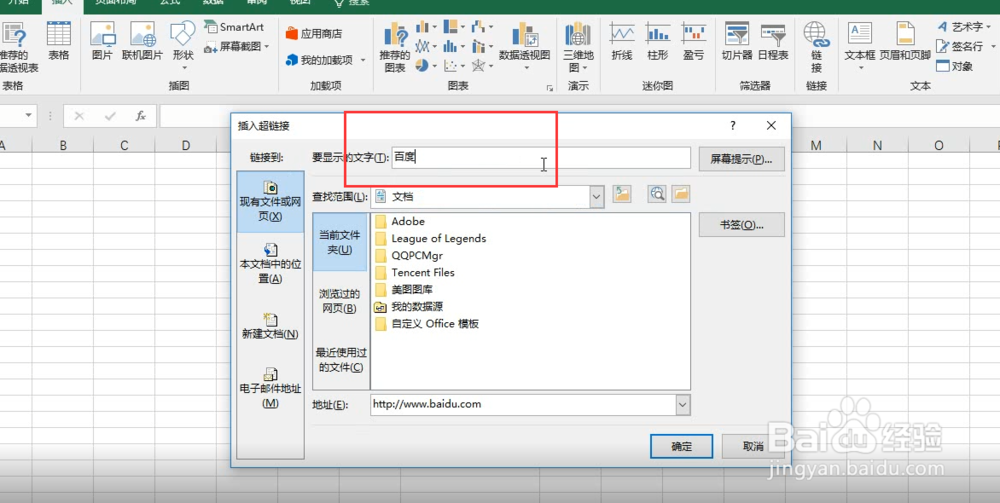
Task: Choose Recent Files (最近使用过的文件) view
Action: coord(341,360)
